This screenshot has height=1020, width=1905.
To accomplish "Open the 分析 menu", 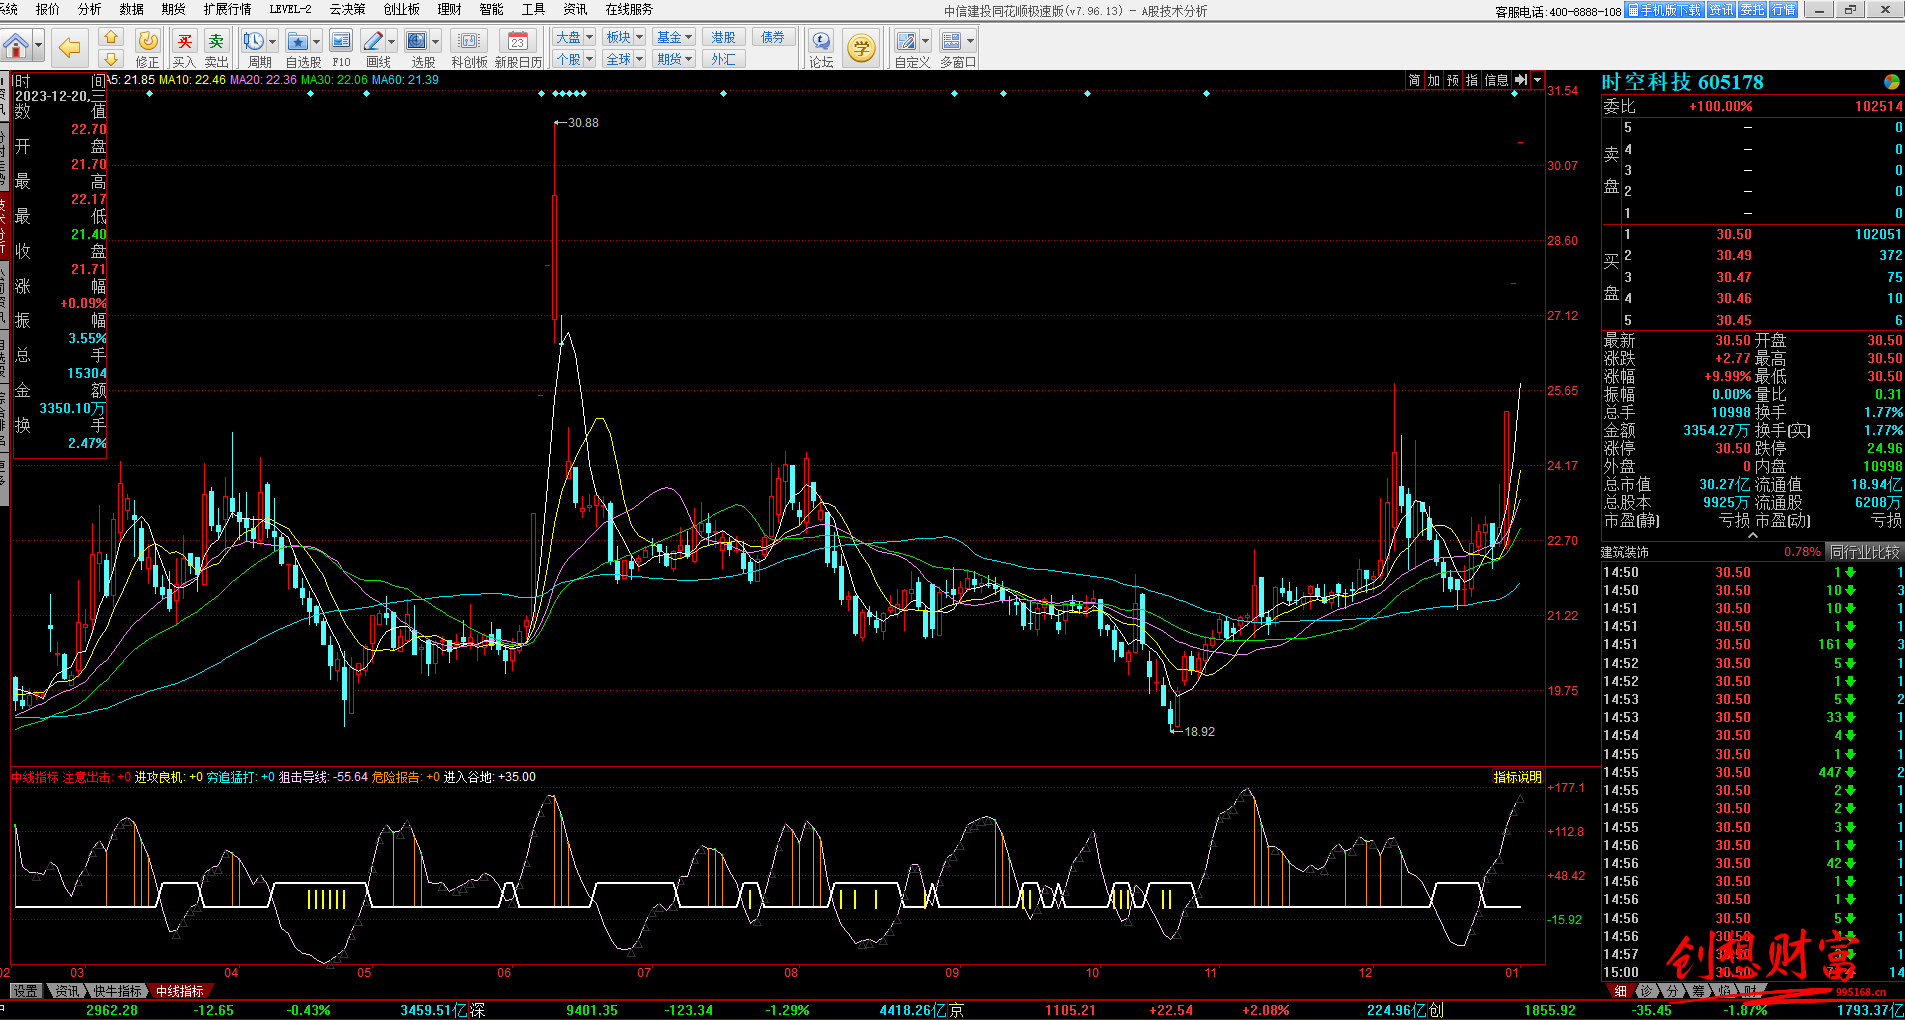I will coord(89,9).
